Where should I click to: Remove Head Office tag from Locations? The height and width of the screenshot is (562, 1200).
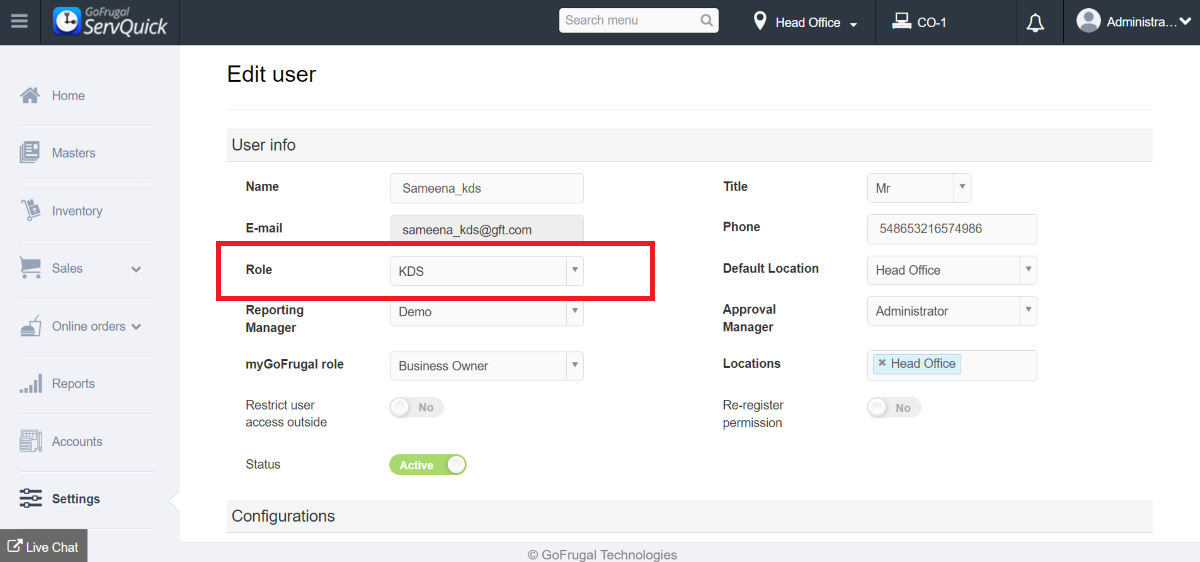point(882,364)
